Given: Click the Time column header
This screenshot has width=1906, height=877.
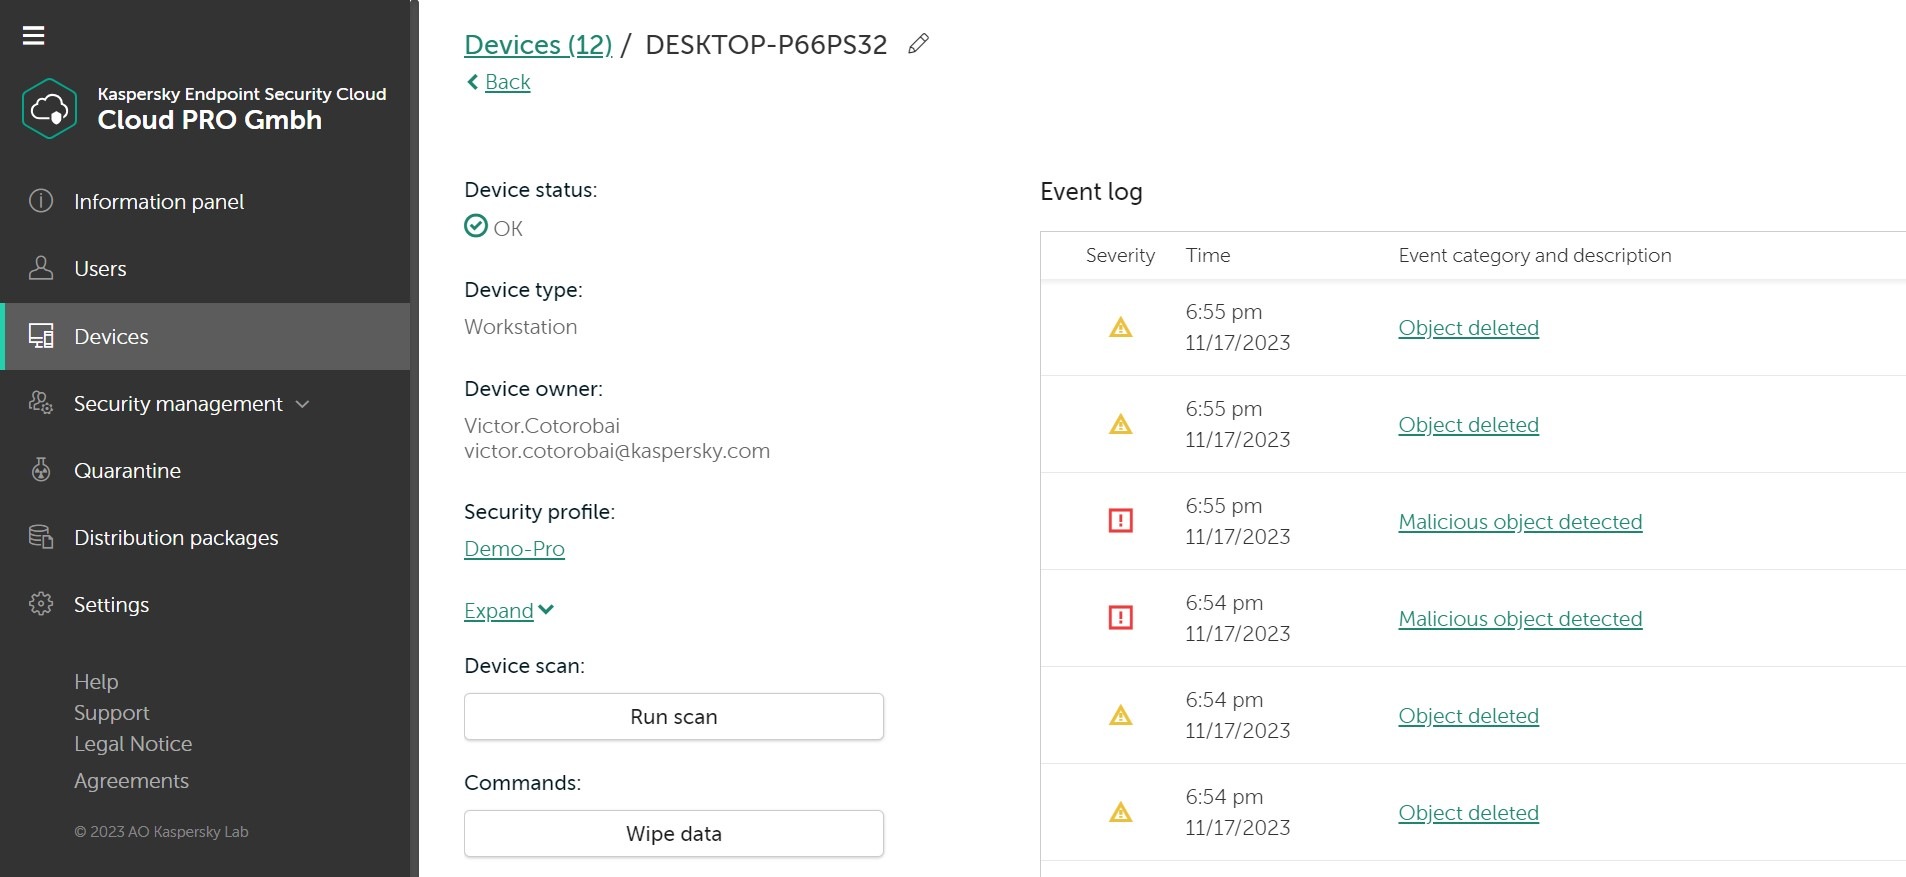Looking at the screenshot, I should click(x=1207, y=256).
